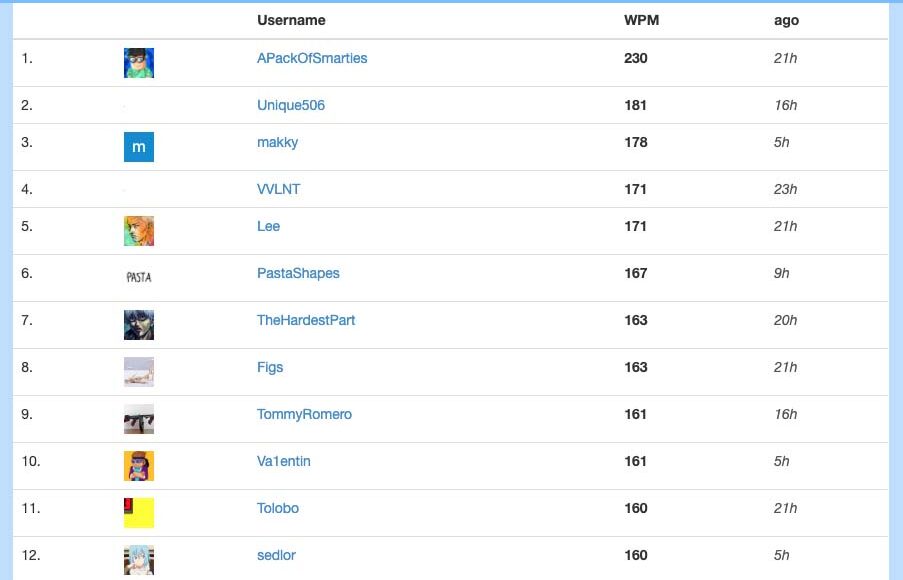Click the Username column header
The height and width of the screenshot is (580, 903).
click(x=291, y=20)
